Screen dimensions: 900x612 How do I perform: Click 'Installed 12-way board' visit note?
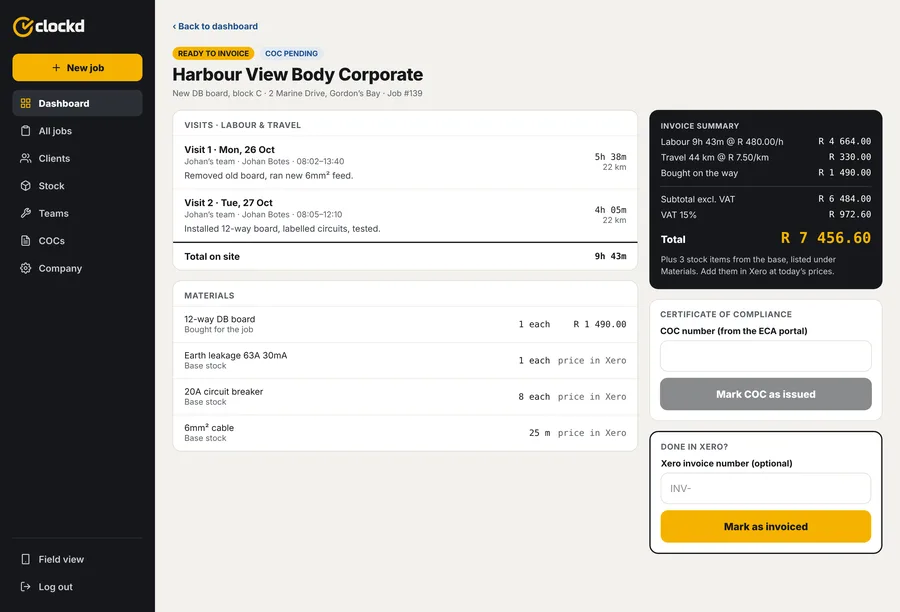(x=282, y=228)
